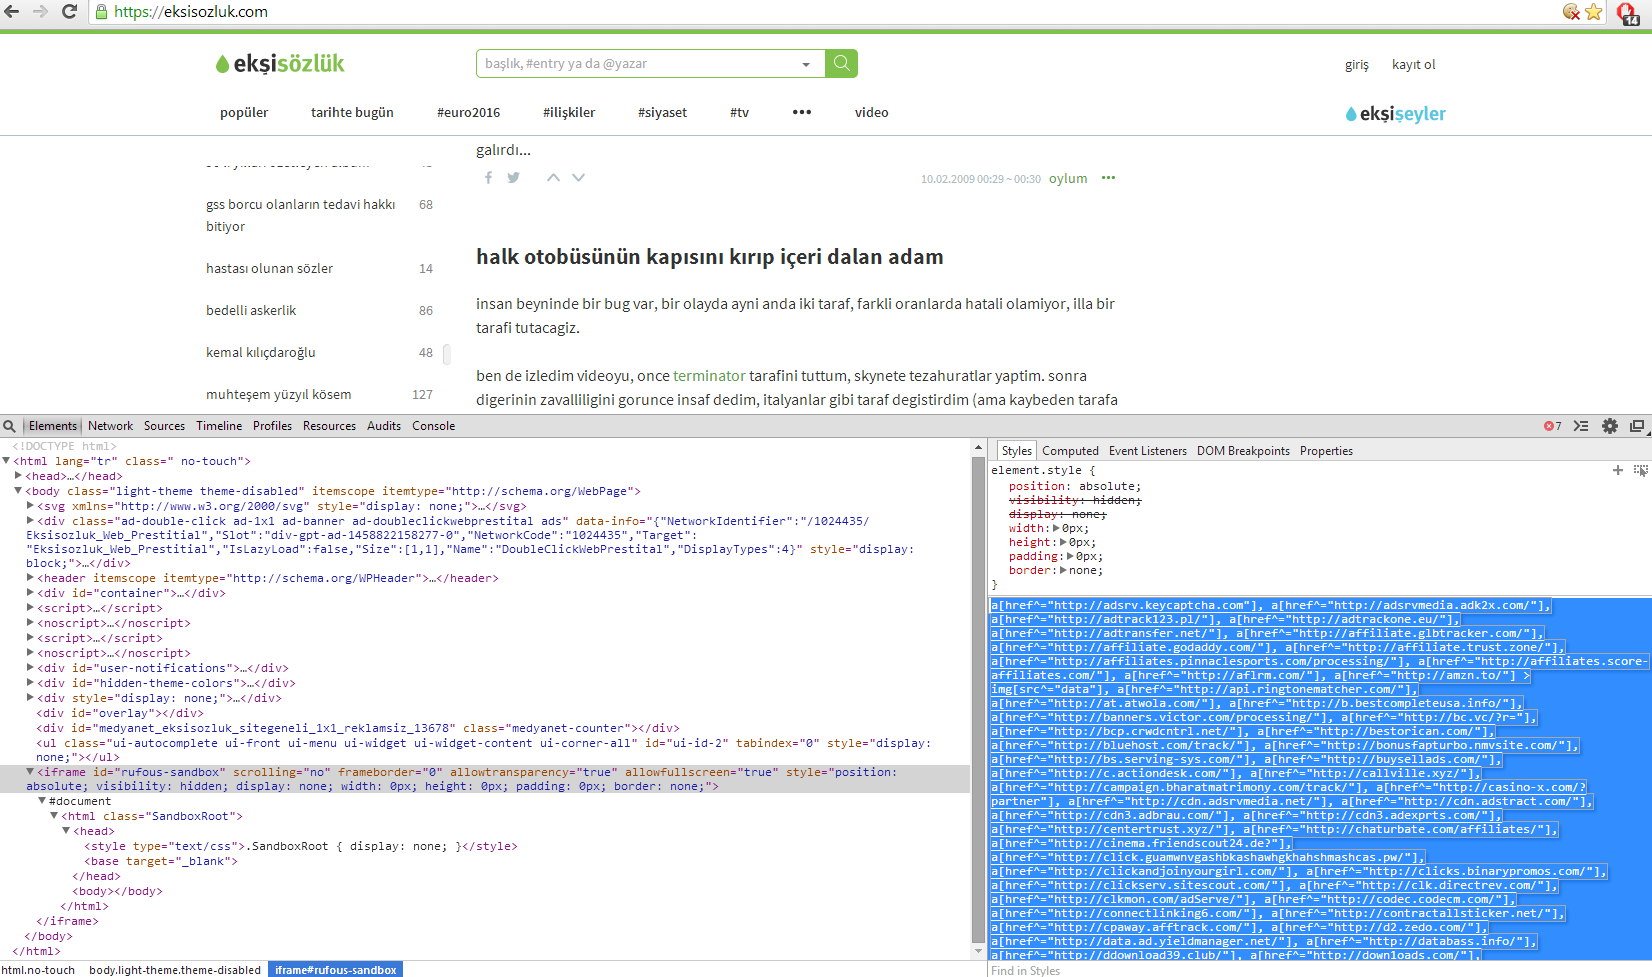Click the browser back arrow

[x=12, y=12]
